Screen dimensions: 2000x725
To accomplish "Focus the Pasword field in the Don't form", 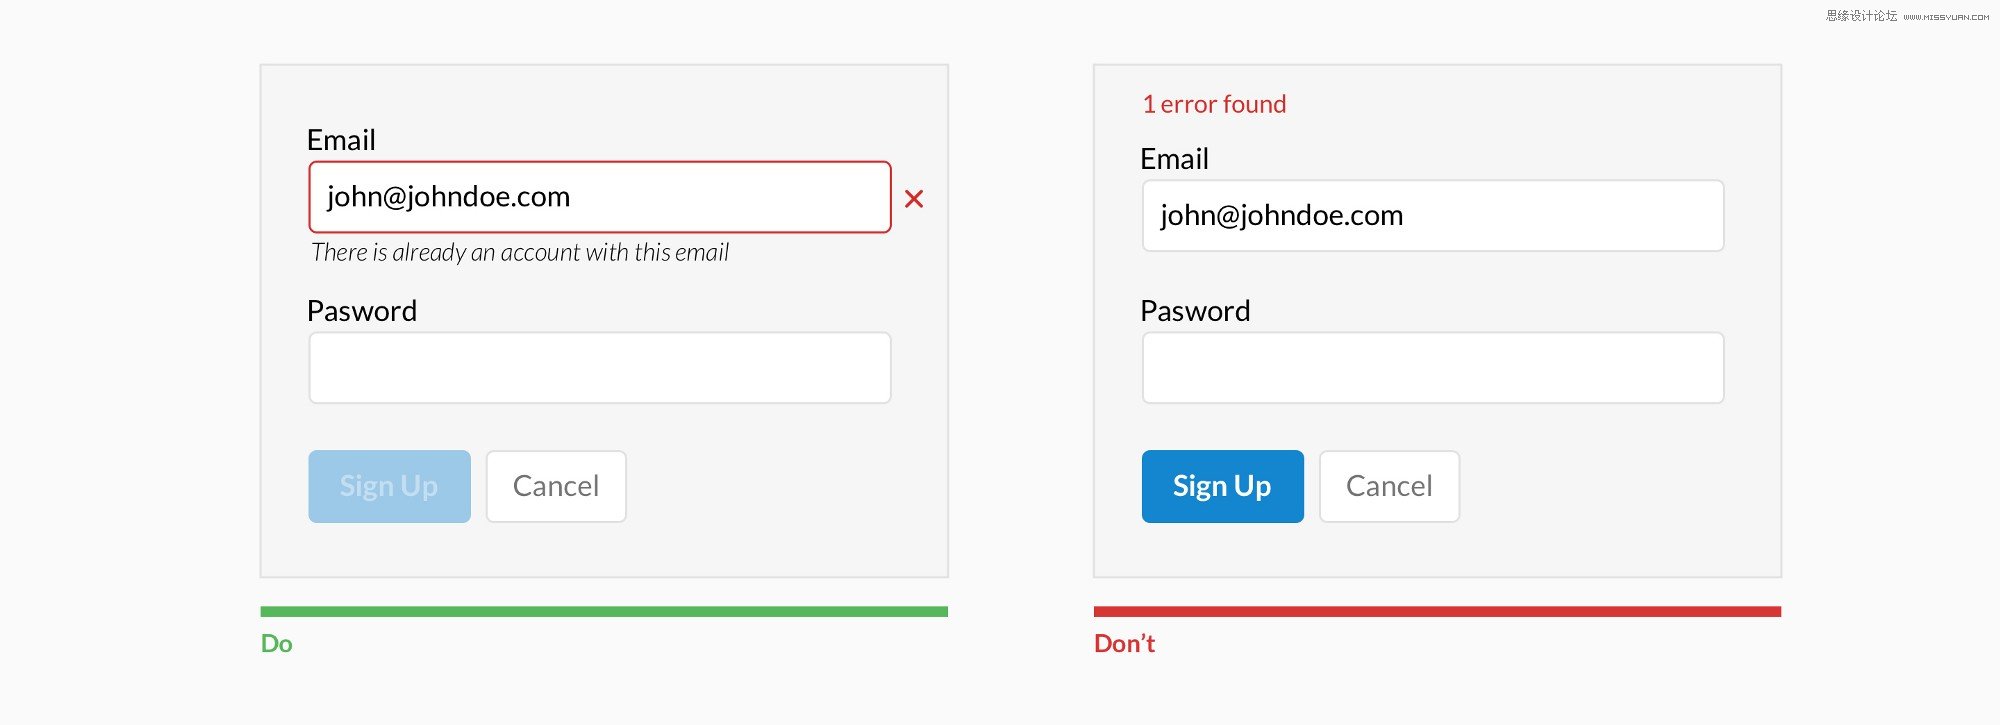I will 1433,368.
